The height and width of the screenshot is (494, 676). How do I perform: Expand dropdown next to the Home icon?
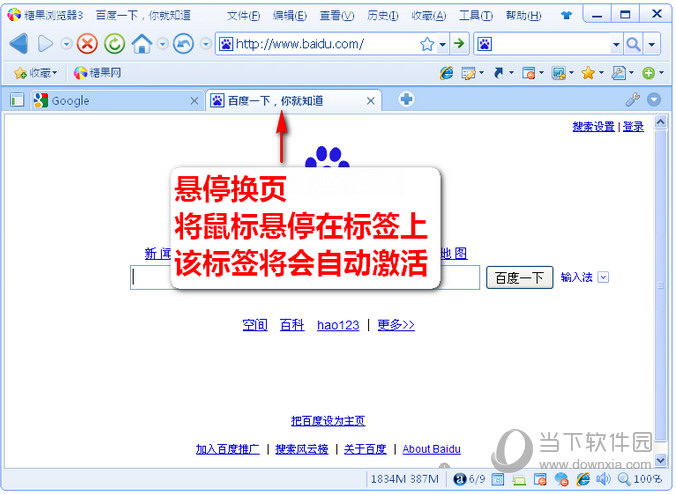coord(163,44)
